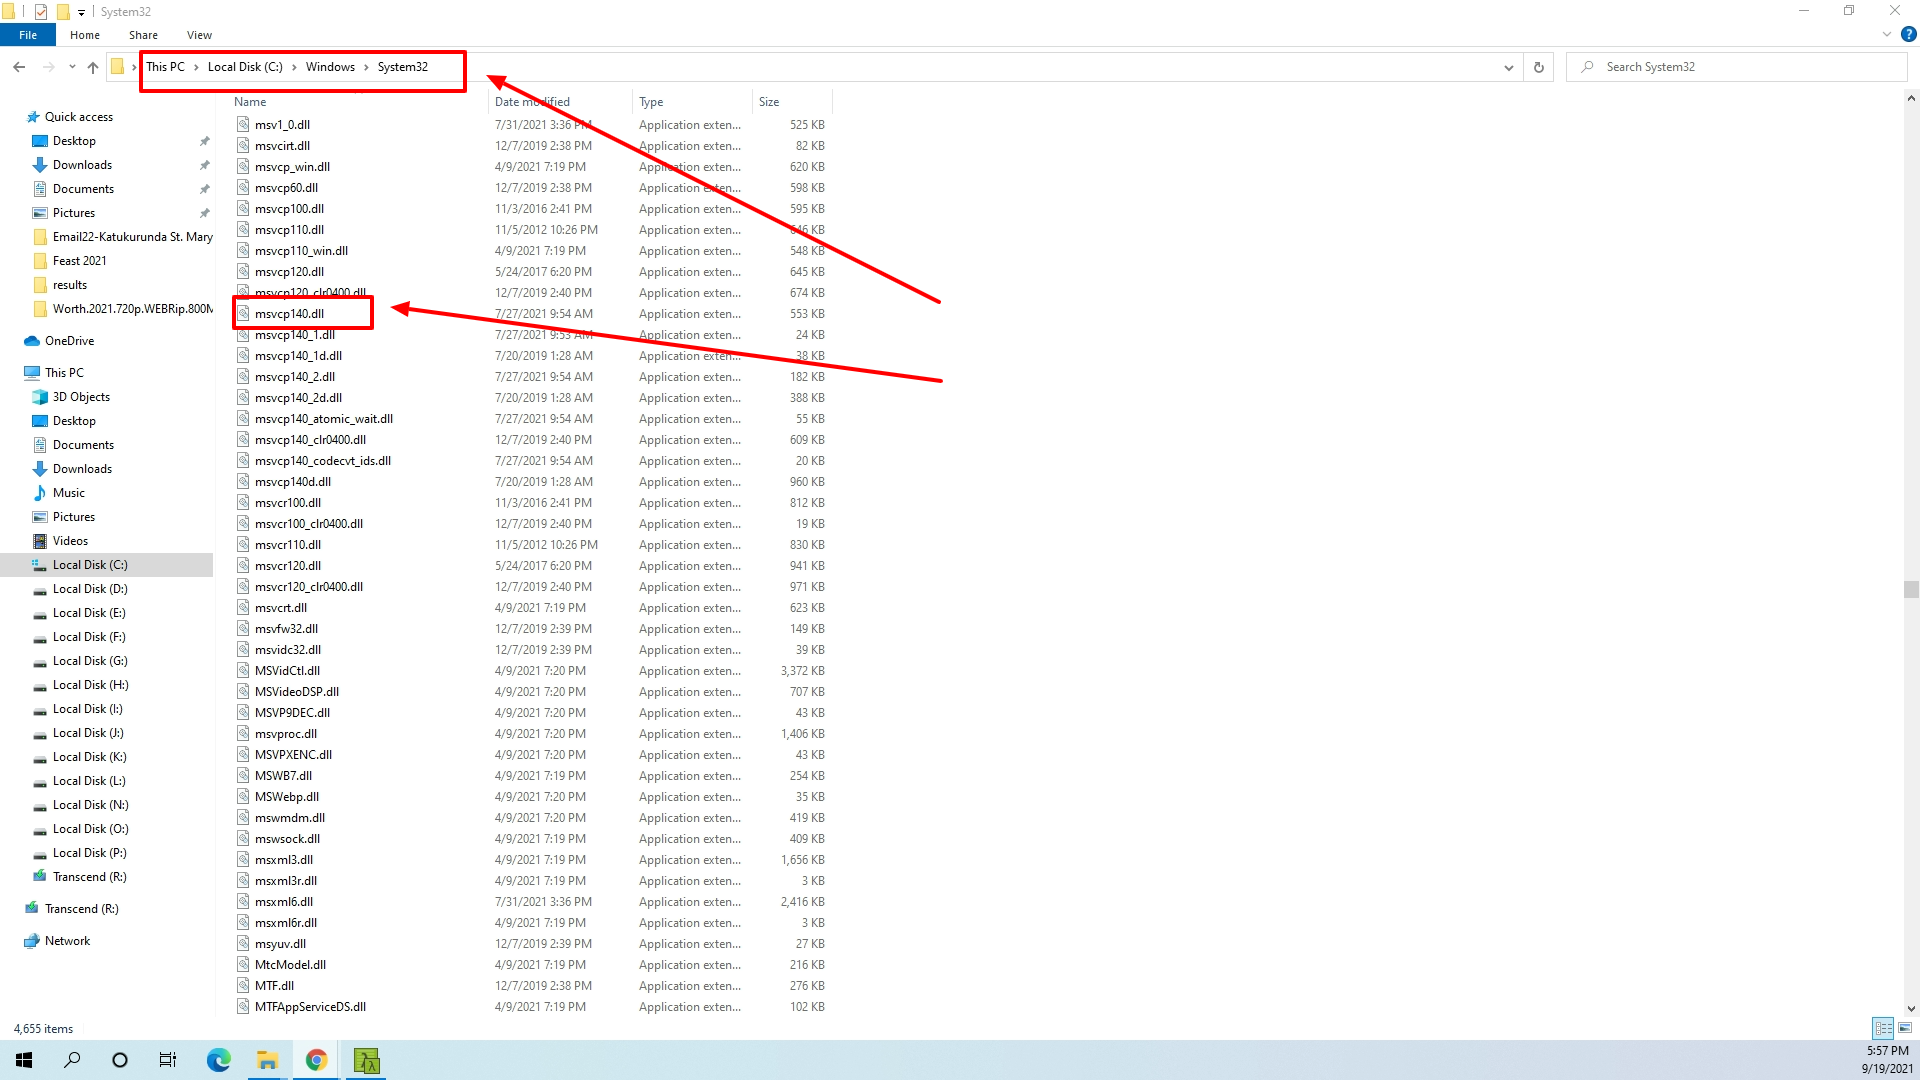Open 3D Objects folder
Image resolution: width=1920 pixels, height=1080 pixels.
click(81, 397)
